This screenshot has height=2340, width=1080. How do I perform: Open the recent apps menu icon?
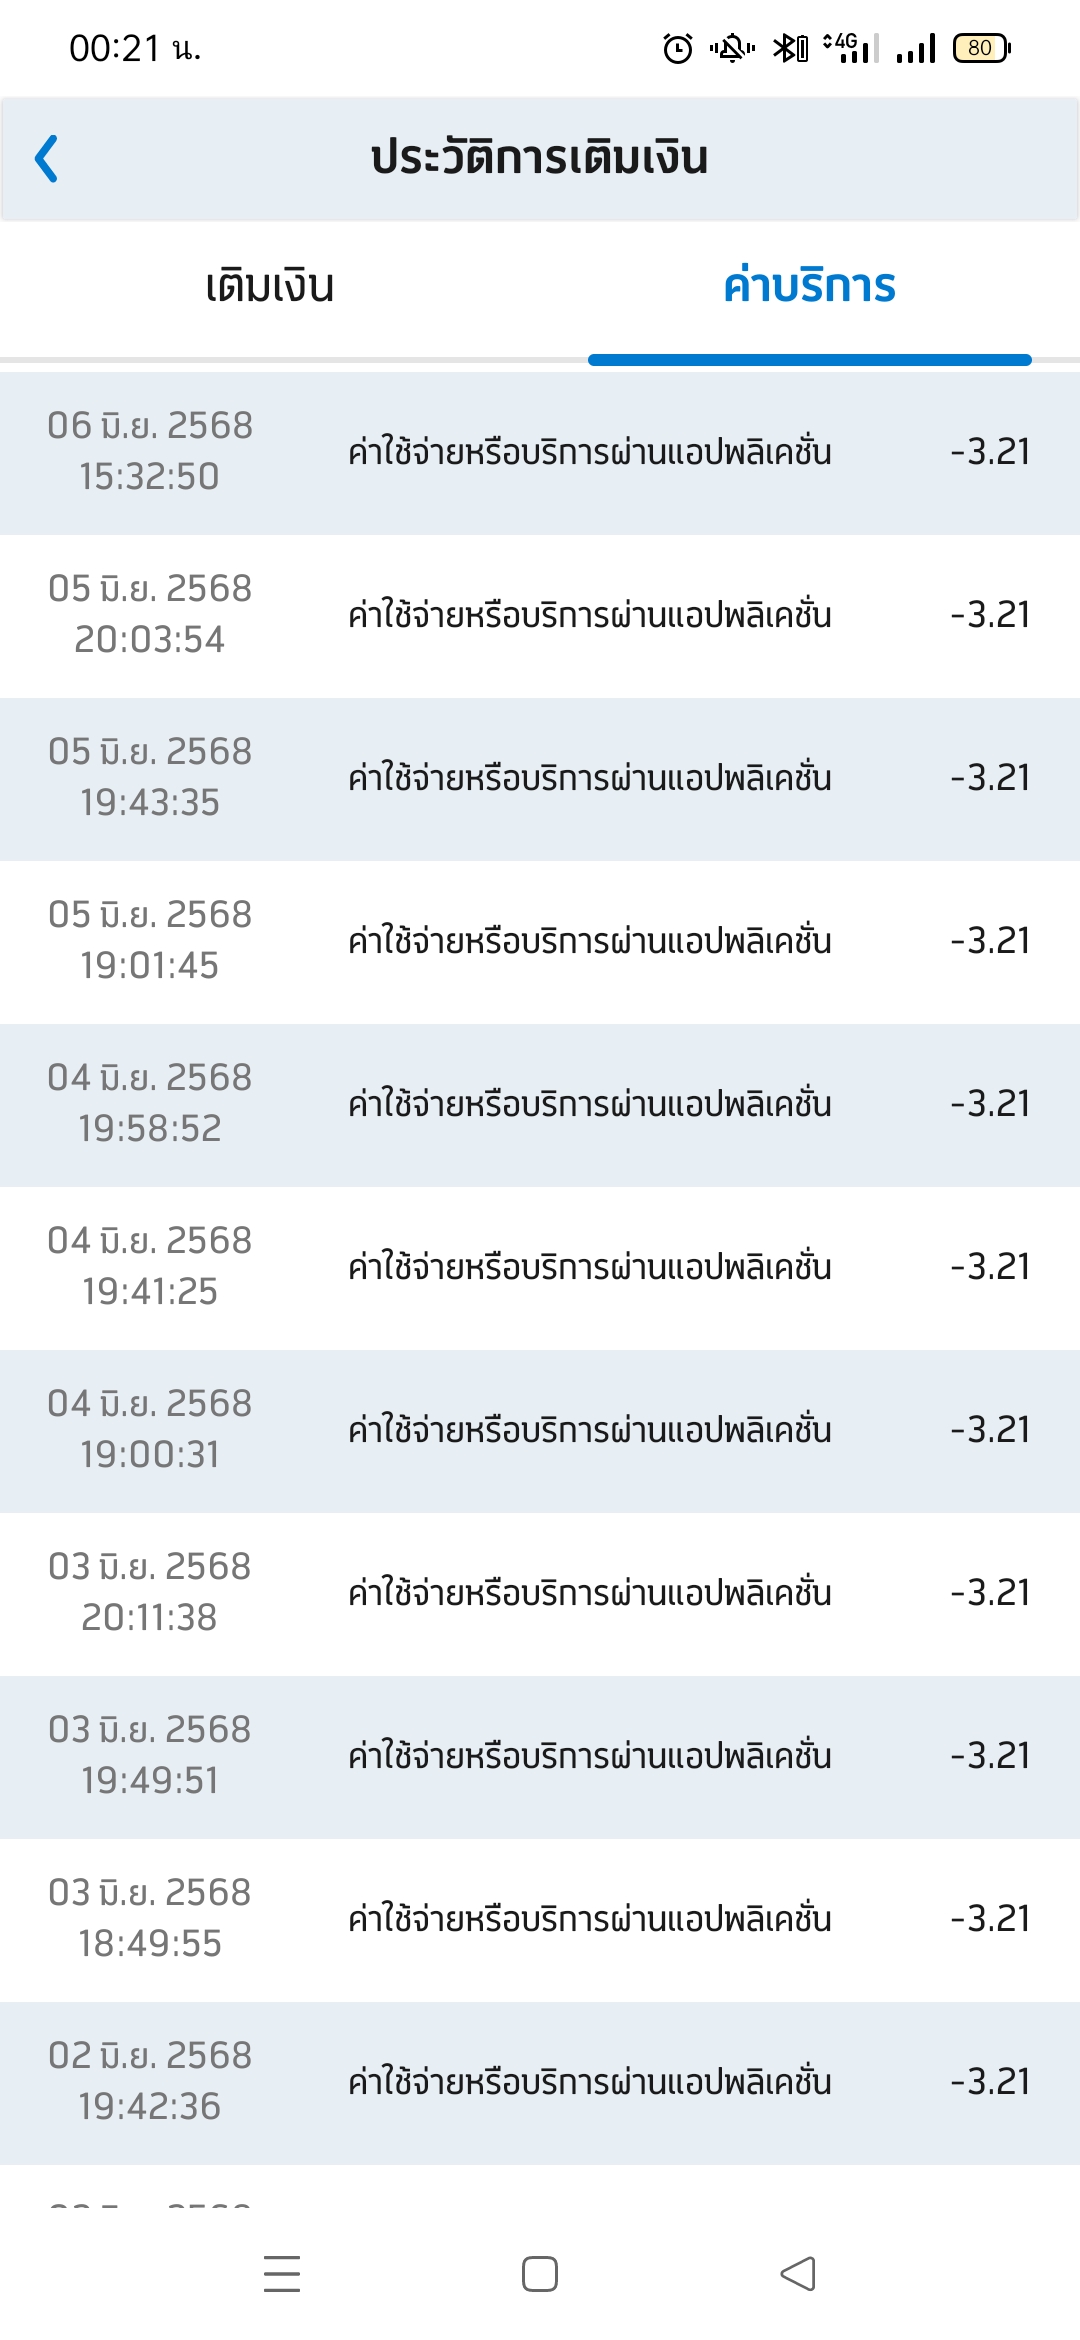tap(282, 2273)
